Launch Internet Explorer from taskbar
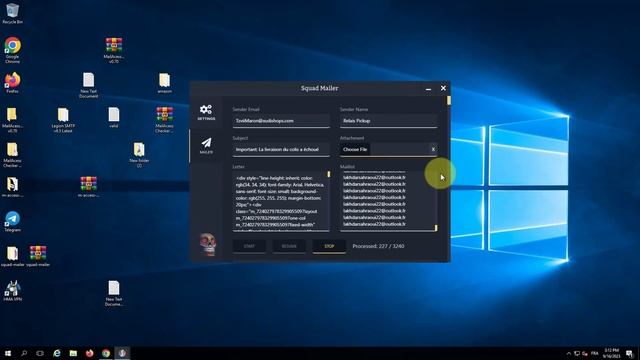This screenshot has height=360, width=640. 57,353
